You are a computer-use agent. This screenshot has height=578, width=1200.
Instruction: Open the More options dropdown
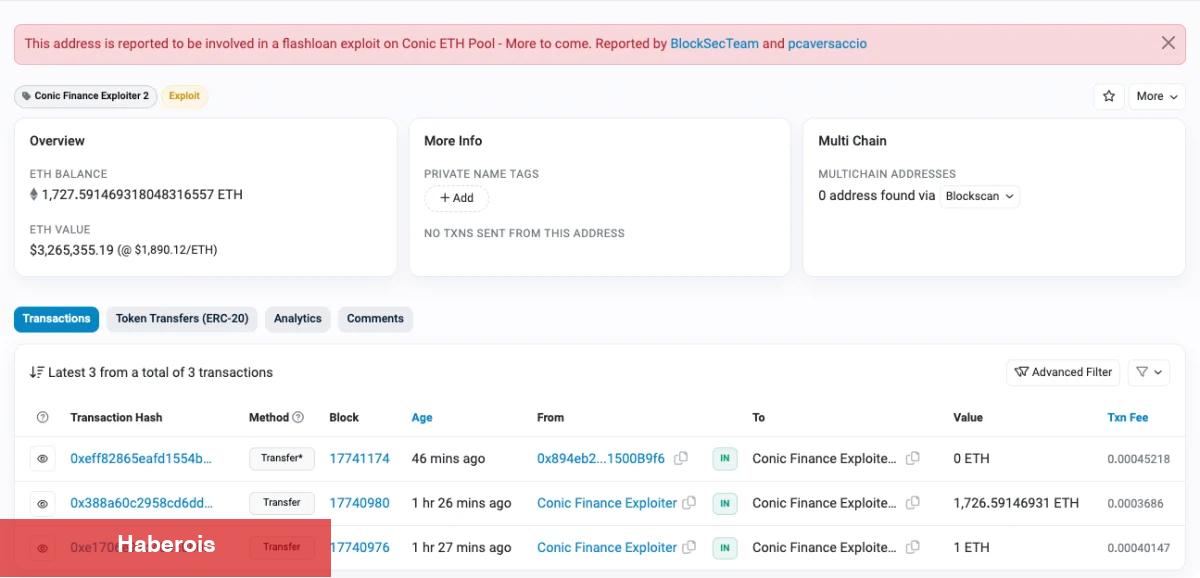[x=1157, y=96]
